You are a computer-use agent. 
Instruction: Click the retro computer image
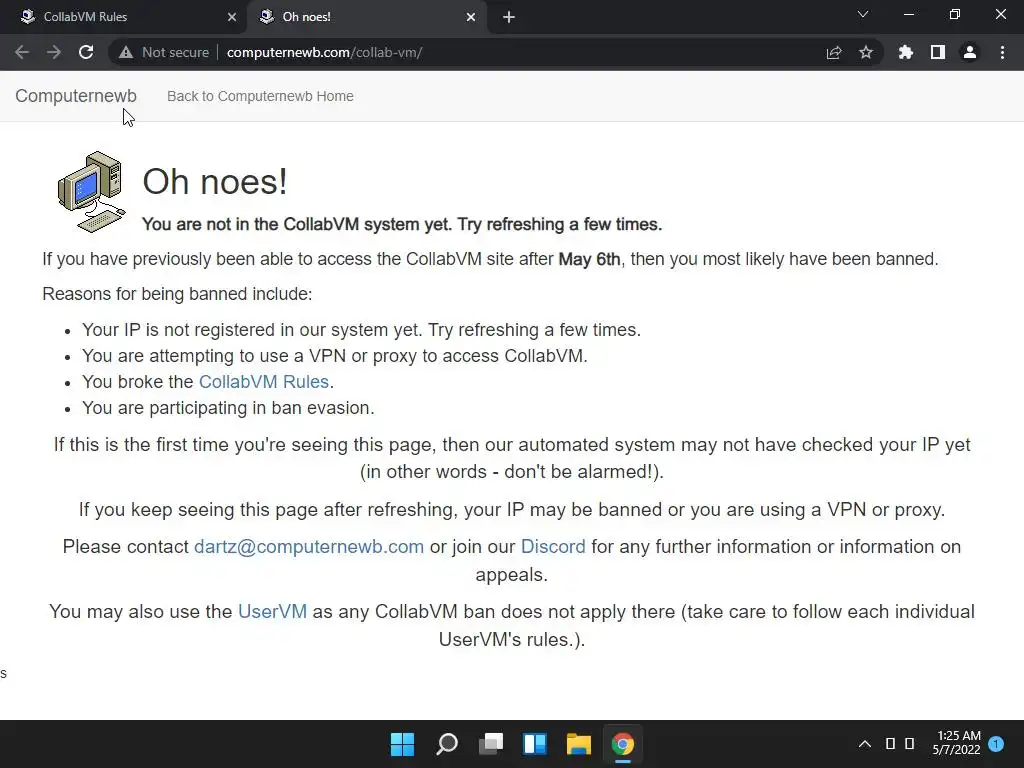91,191
